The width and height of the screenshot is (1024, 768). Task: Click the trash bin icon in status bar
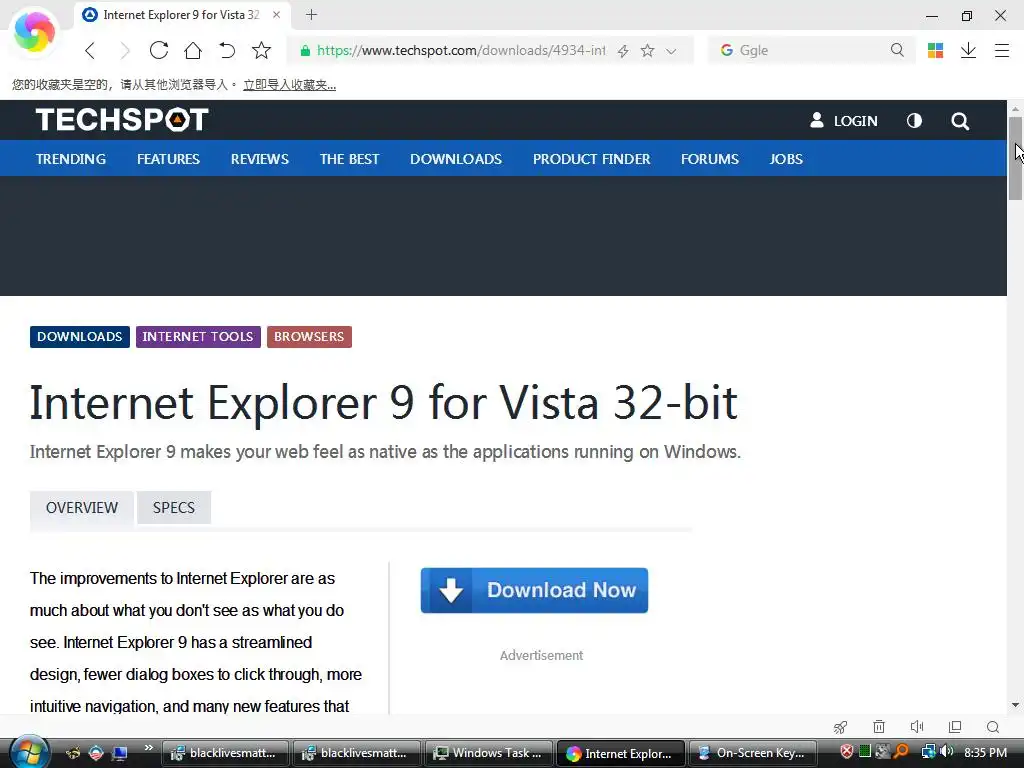coord(879,727)
